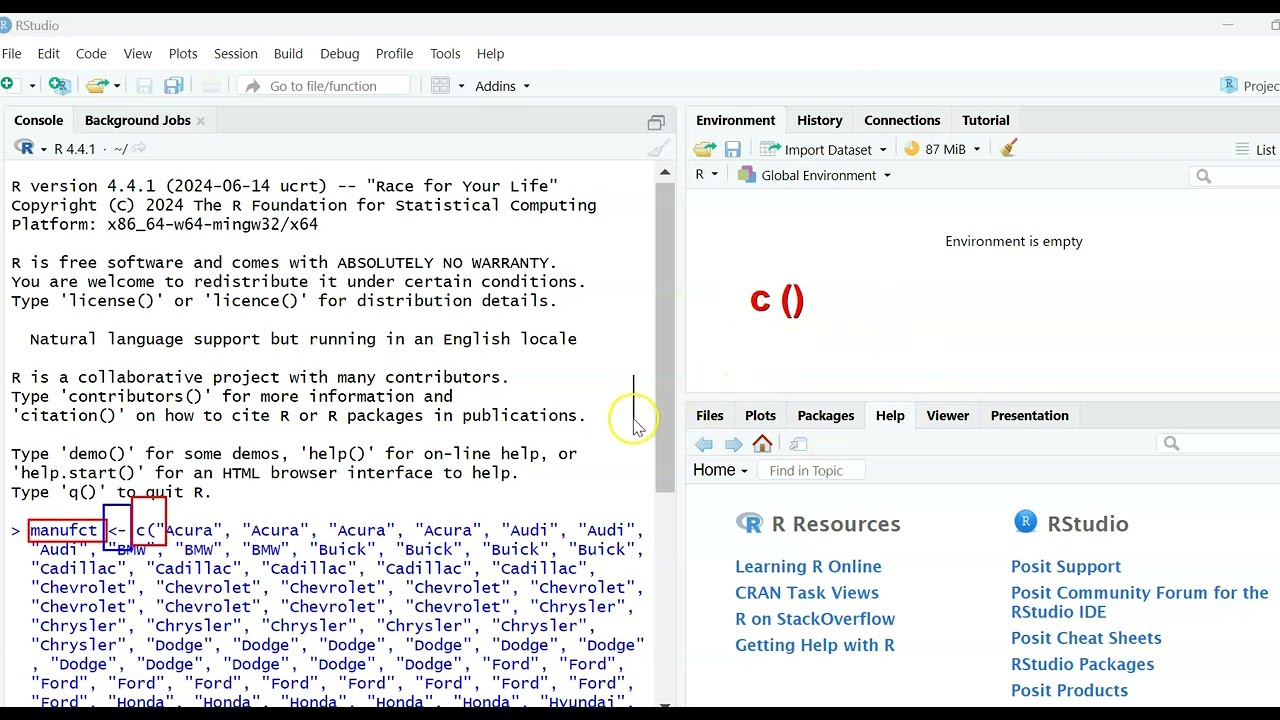Go forward in Help history
Screen dimensions: 1280x720
pos(733,444)
